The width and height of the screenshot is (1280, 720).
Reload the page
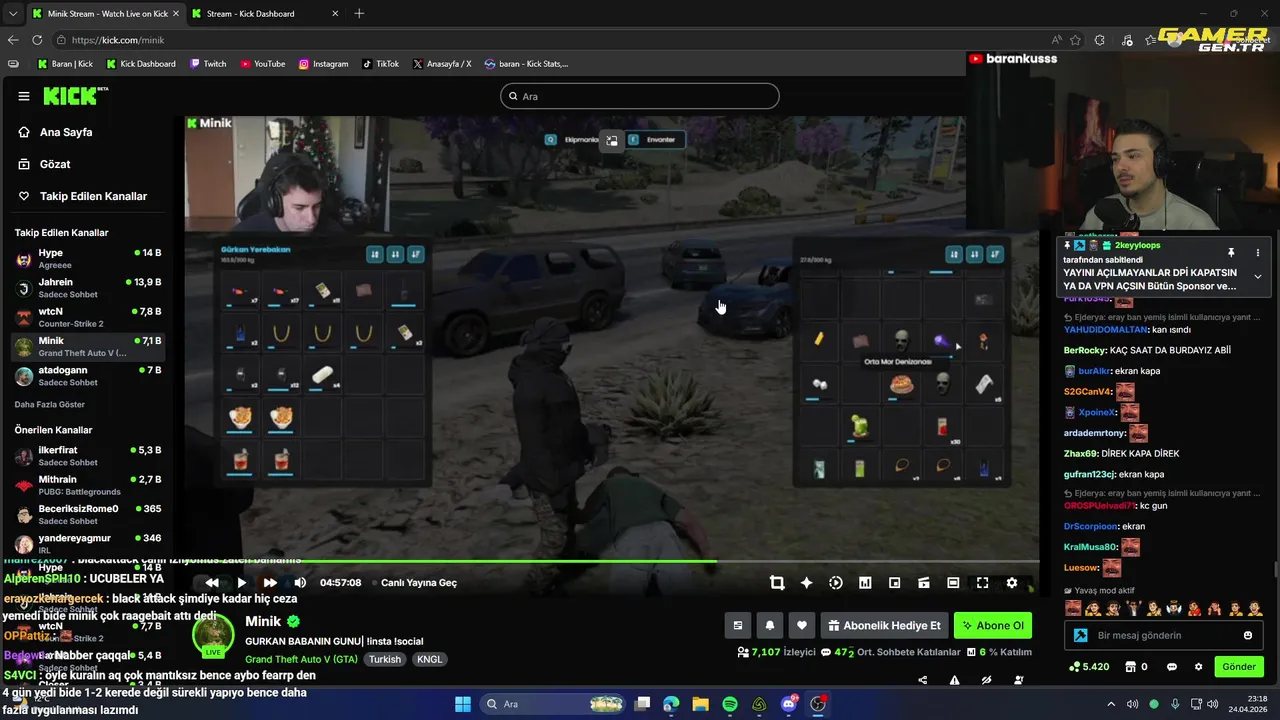(37, 40)
